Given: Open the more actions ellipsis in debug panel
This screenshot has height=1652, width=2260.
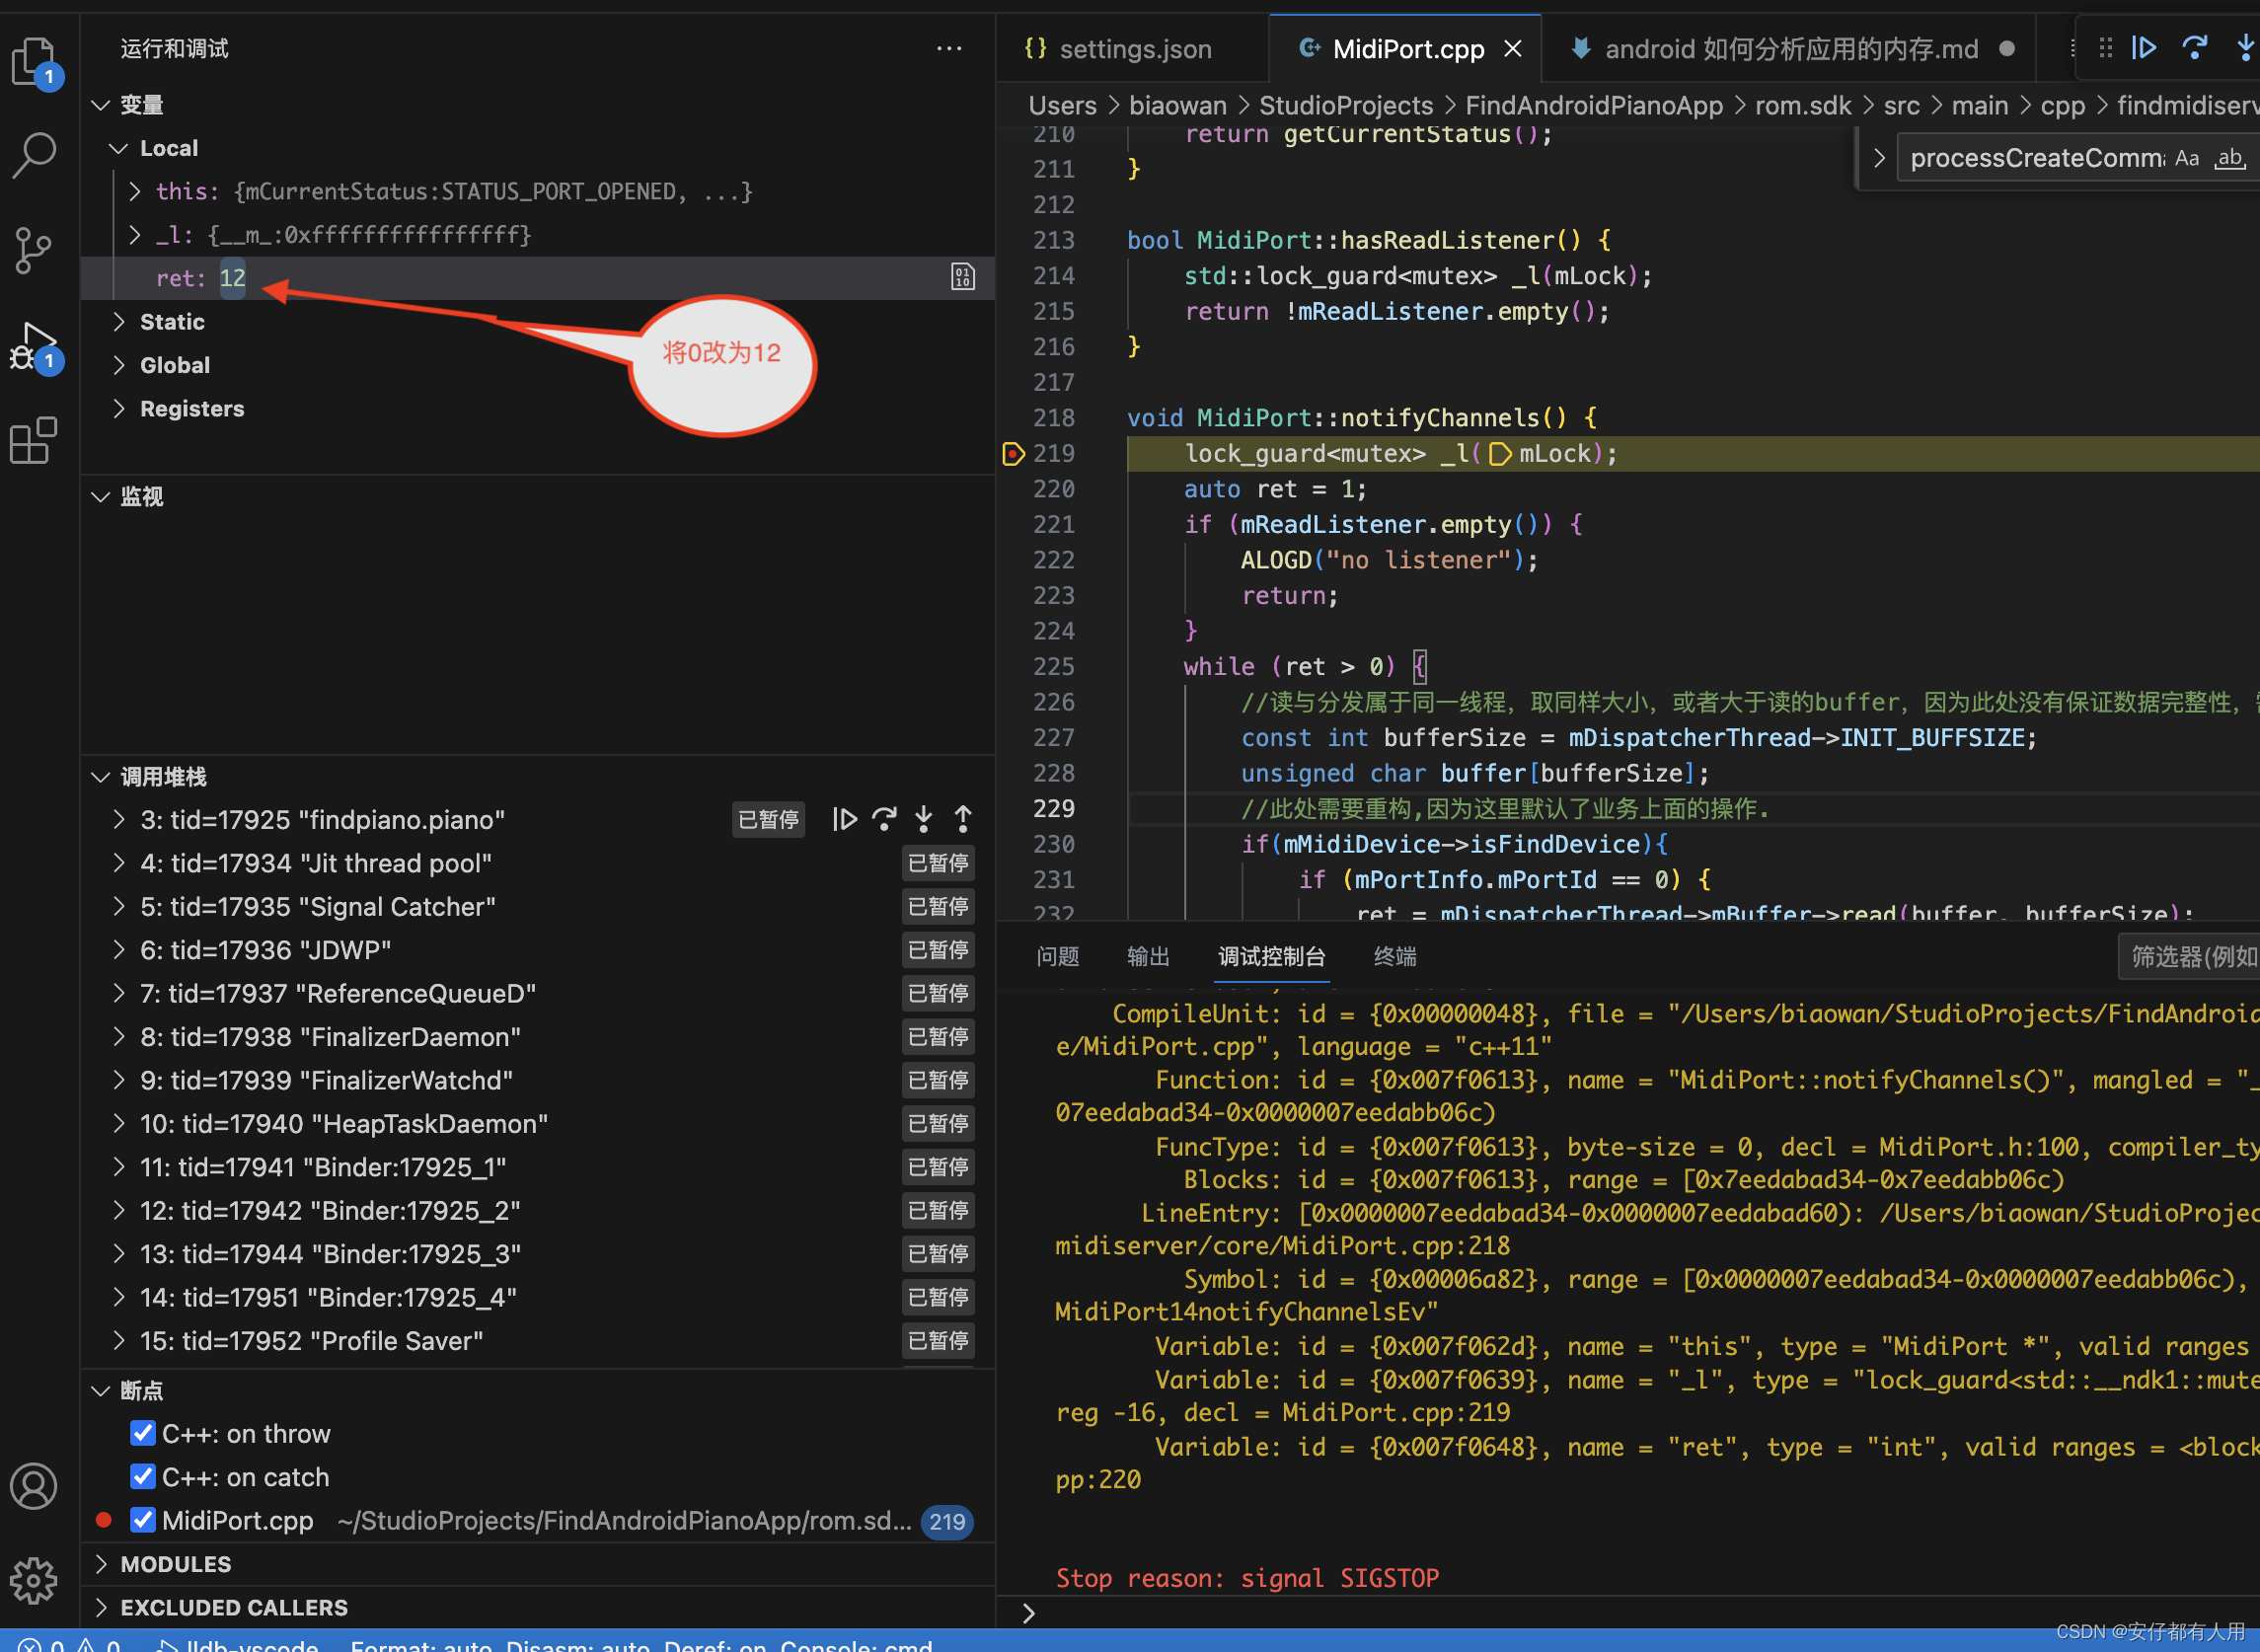Looking at the screenshot, I should click(x=949, y=48).
